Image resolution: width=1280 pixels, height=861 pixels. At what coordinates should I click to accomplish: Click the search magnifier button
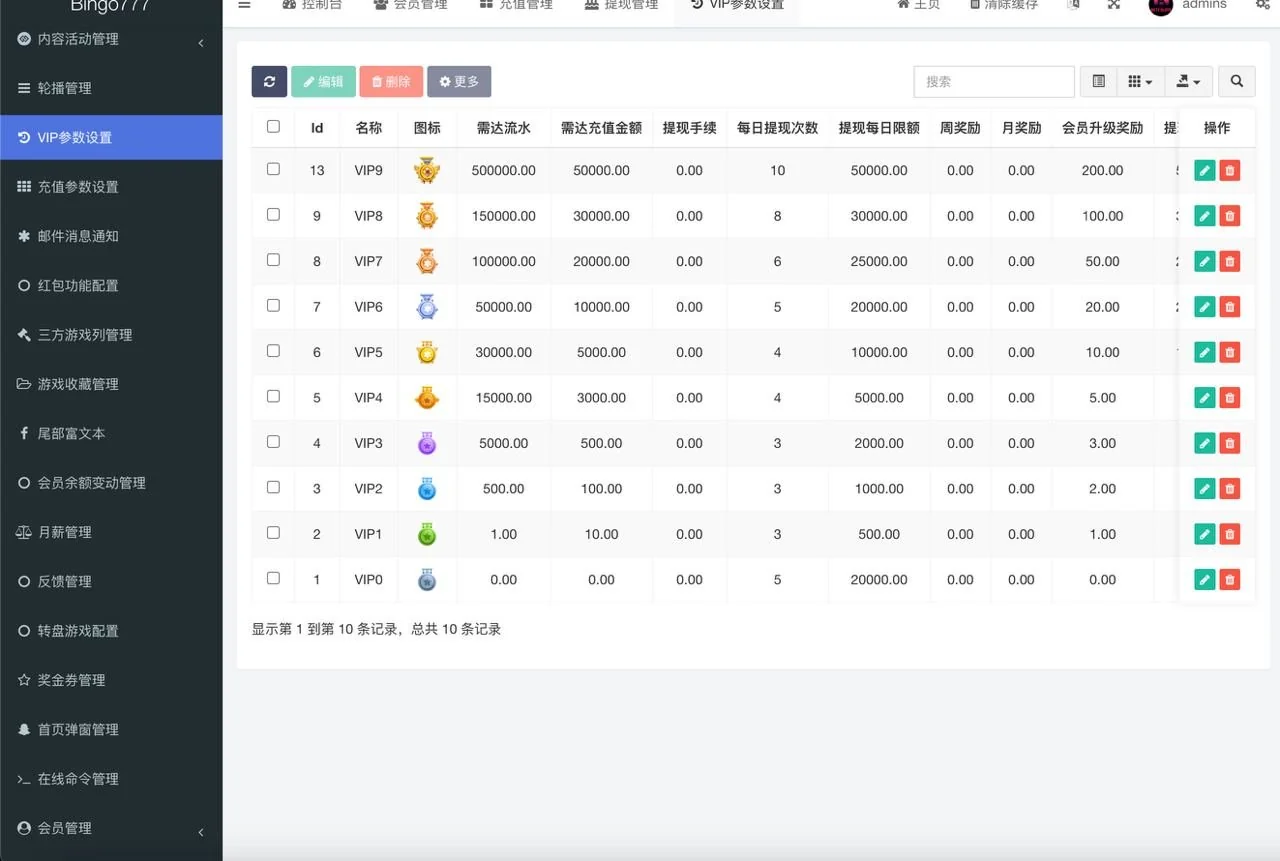[x=1237, y=82]
